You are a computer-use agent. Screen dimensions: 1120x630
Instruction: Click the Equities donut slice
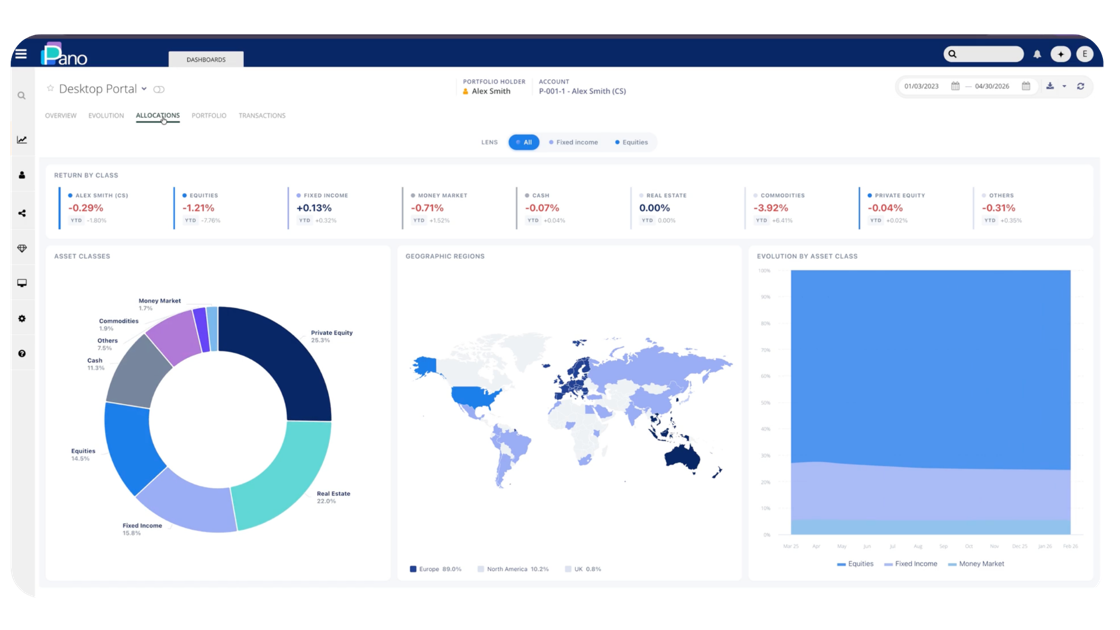pyautogui.click(x=127, y=448)
